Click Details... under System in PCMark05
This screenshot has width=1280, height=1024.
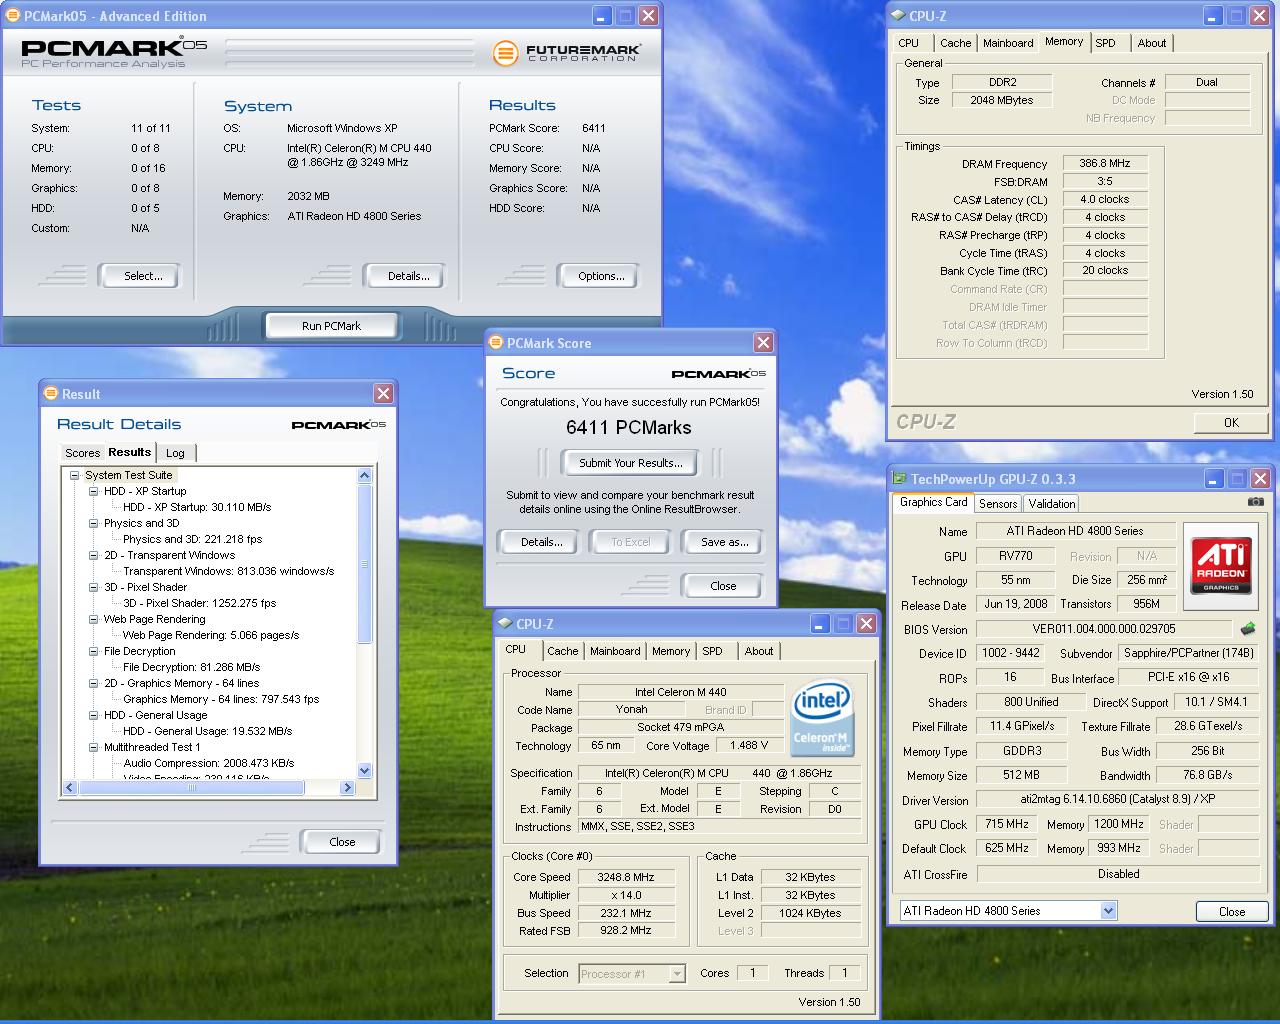click(x=404, y=276)
